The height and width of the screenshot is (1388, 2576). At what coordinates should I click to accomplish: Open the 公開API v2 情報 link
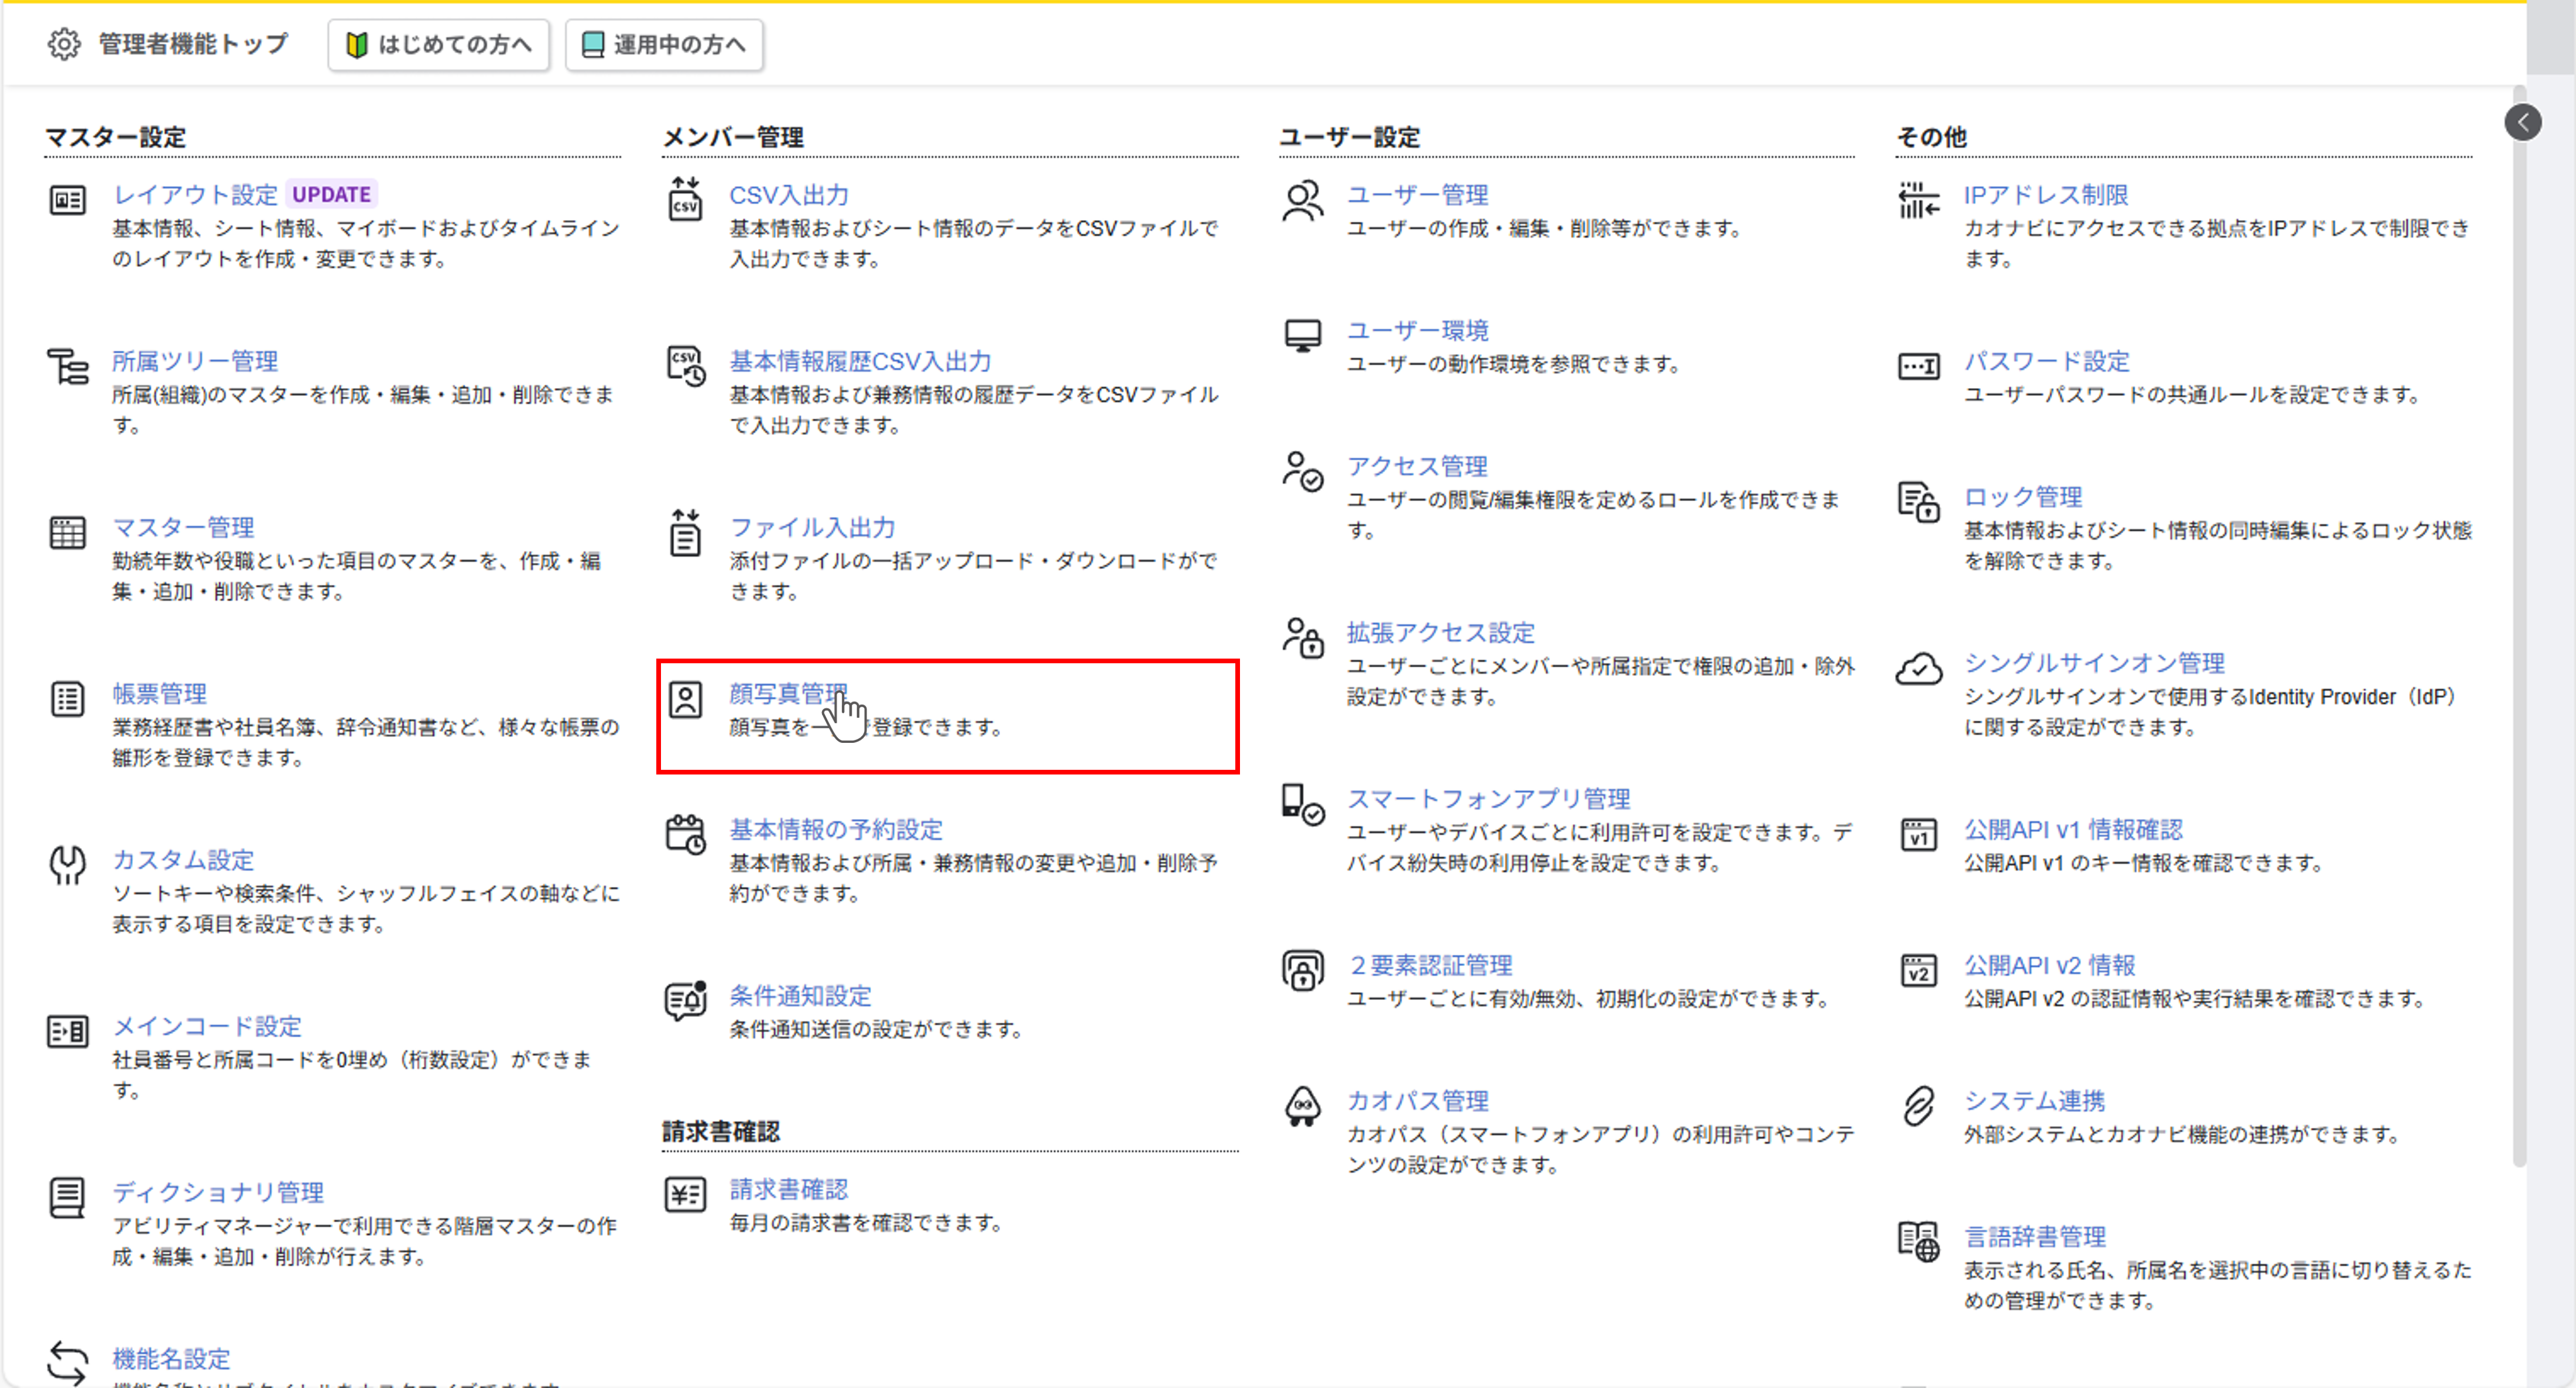pos(2049,965)
